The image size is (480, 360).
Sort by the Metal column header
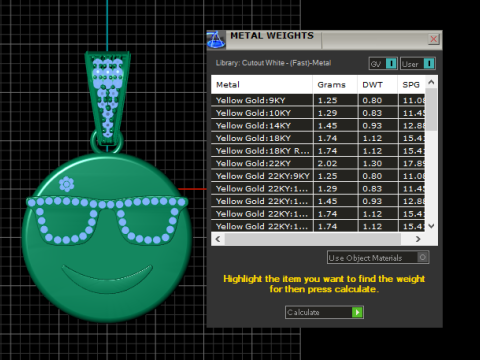click(262, 85)
